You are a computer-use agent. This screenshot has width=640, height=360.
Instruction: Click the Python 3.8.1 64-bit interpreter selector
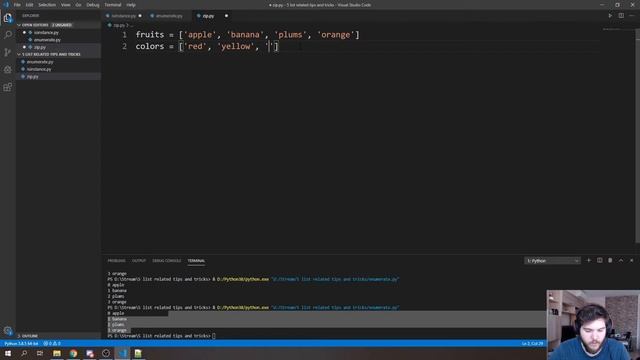coord(21,344)
